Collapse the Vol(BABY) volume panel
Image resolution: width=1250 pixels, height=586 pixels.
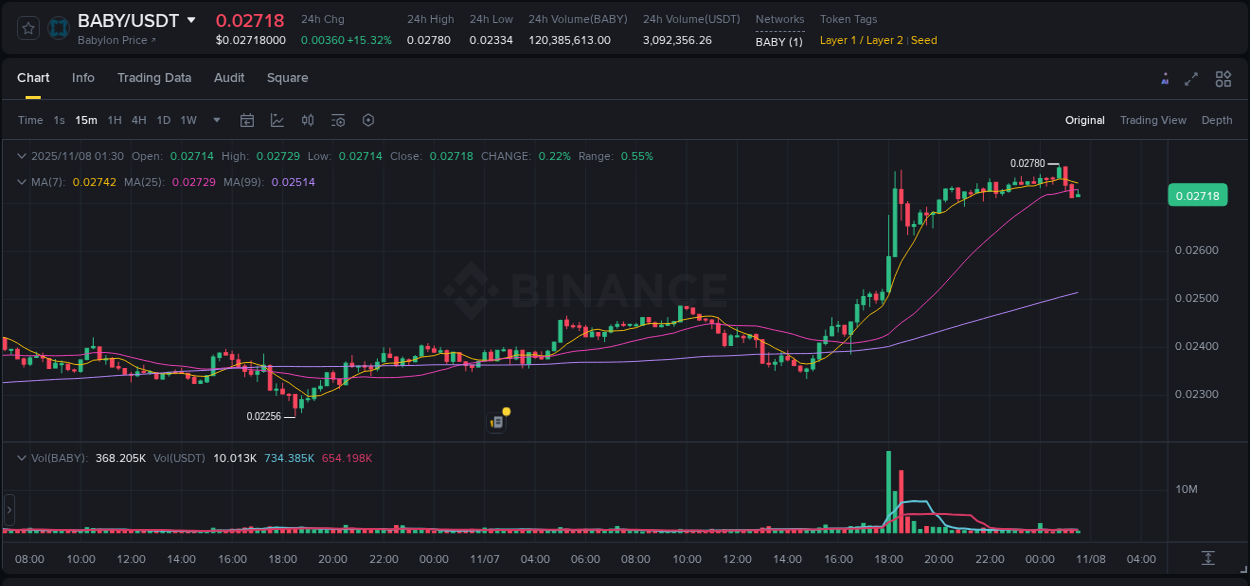[x=21, y=457]
